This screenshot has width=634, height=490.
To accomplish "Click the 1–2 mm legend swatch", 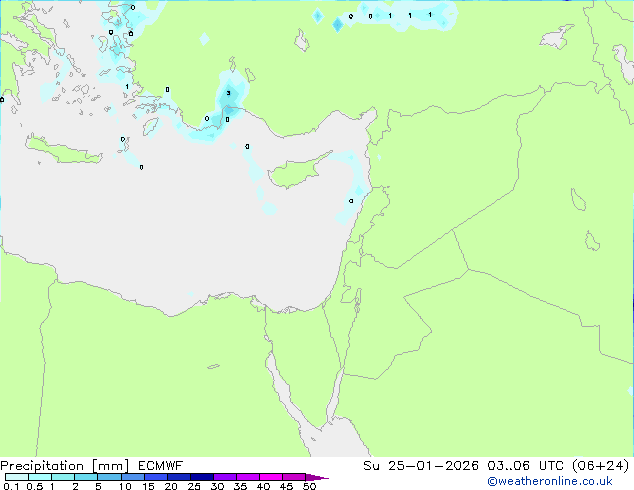I will point(63,477).
